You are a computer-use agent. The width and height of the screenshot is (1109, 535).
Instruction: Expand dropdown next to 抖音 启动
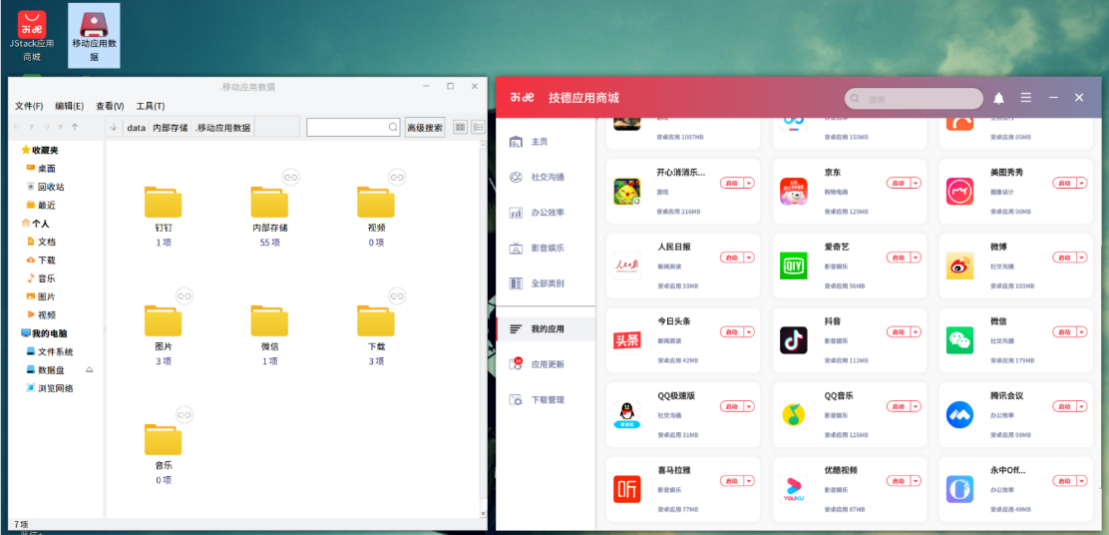(915, 332)
